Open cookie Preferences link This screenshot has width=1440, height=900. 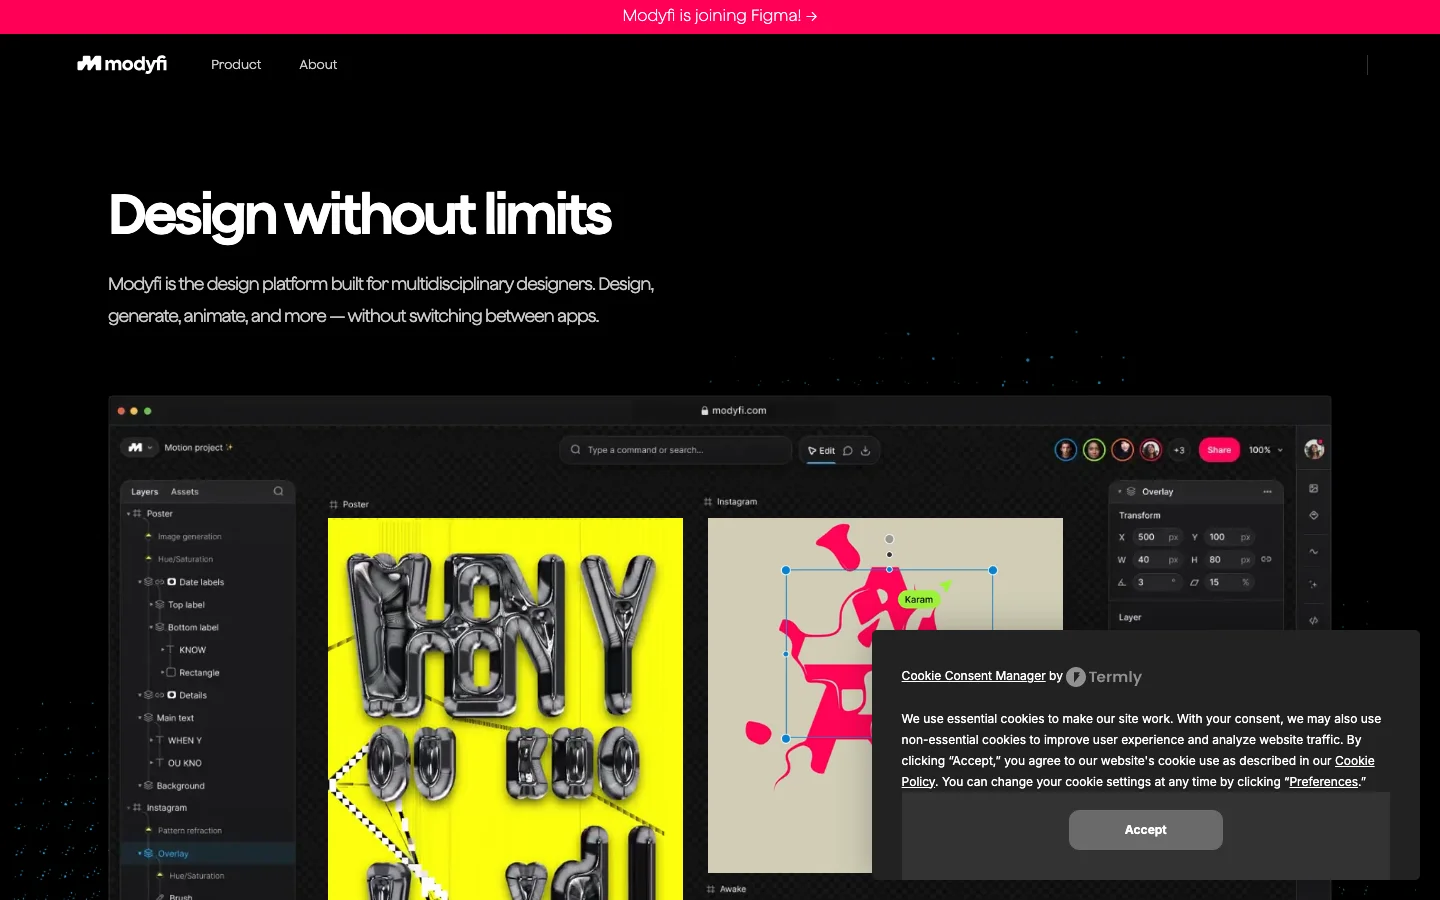1323,782
